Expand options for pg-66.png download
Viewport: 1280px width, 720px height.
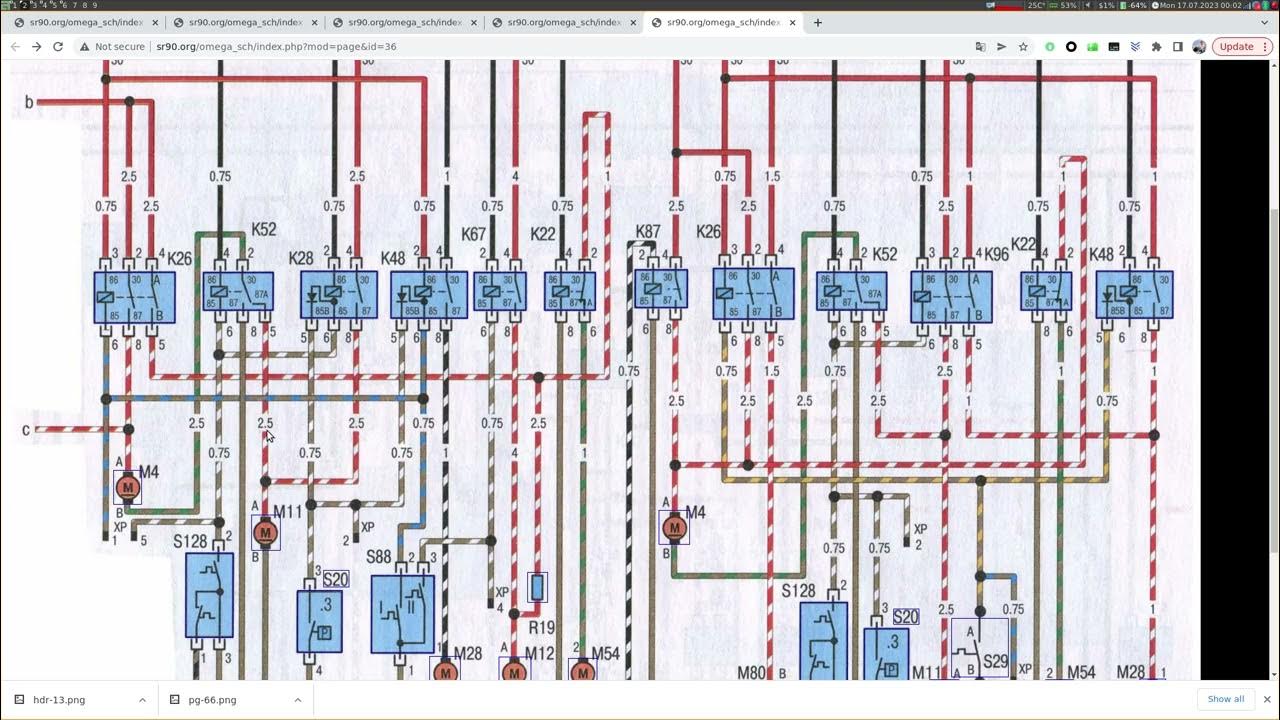click(298, 700)
